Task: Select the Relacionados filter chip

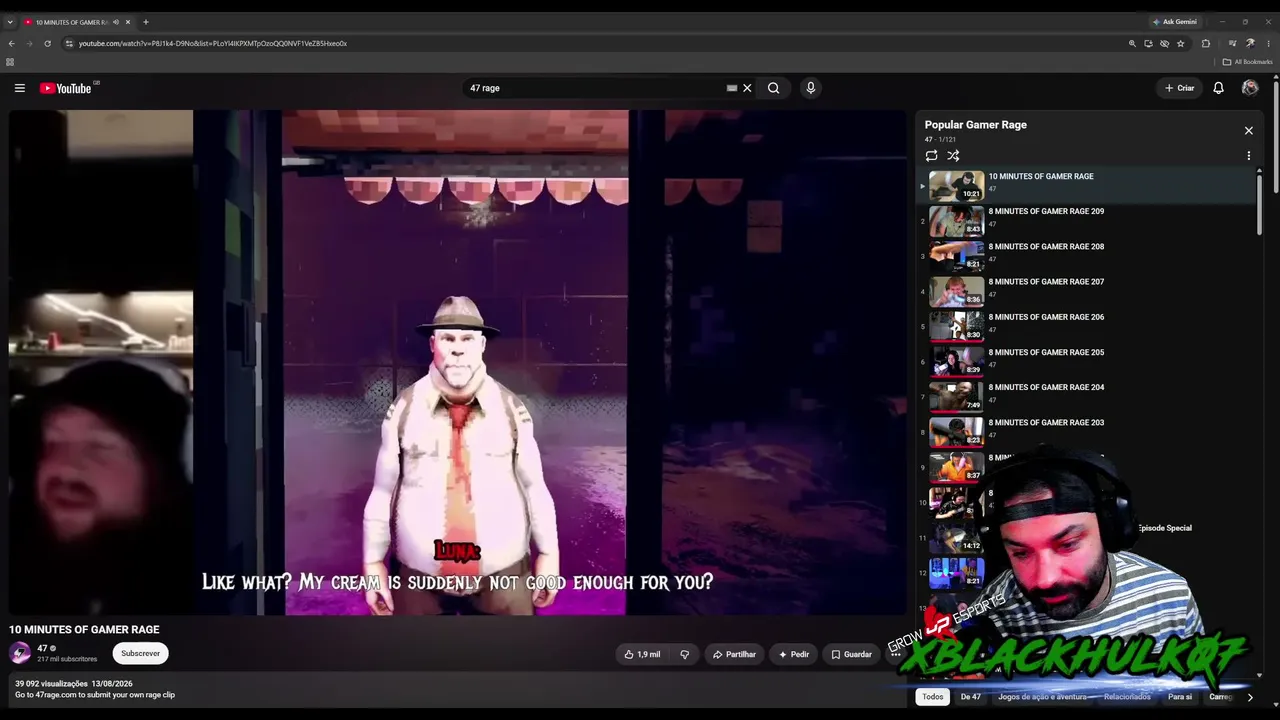Action: pos(1127,697)
